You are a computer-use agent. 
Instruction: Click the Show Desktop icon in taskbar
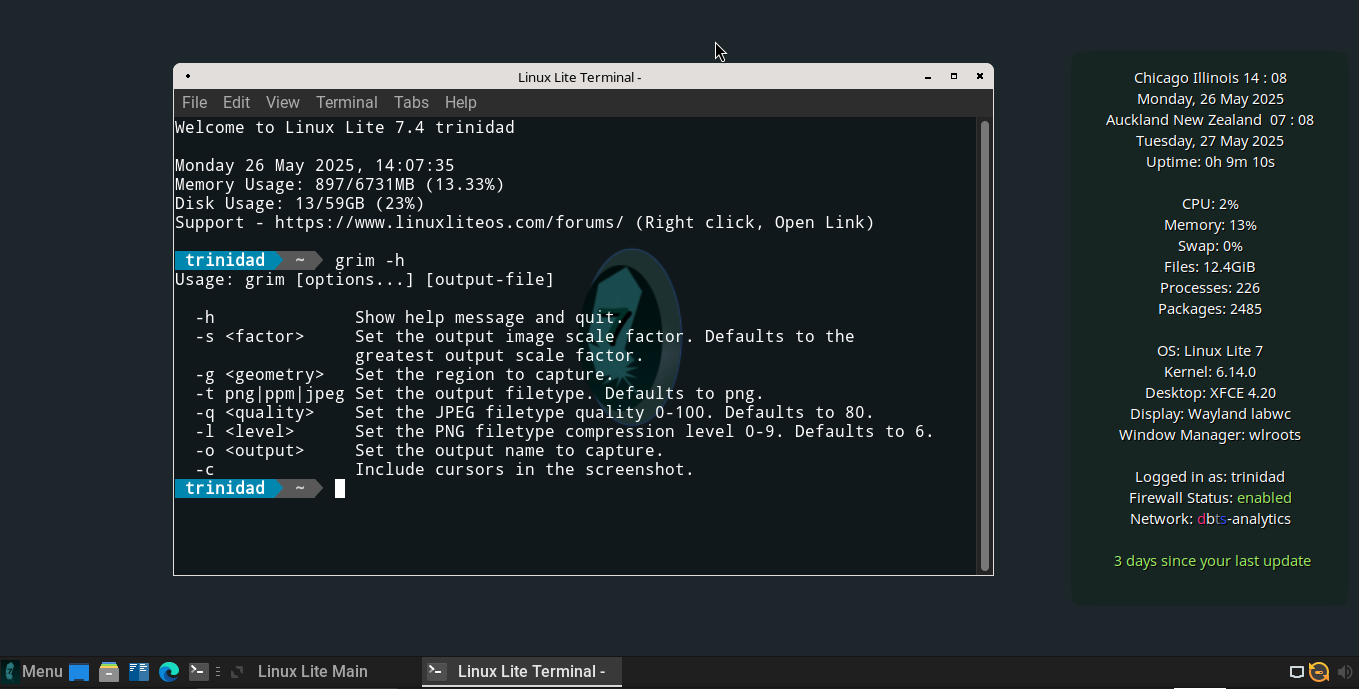[79, 672]
